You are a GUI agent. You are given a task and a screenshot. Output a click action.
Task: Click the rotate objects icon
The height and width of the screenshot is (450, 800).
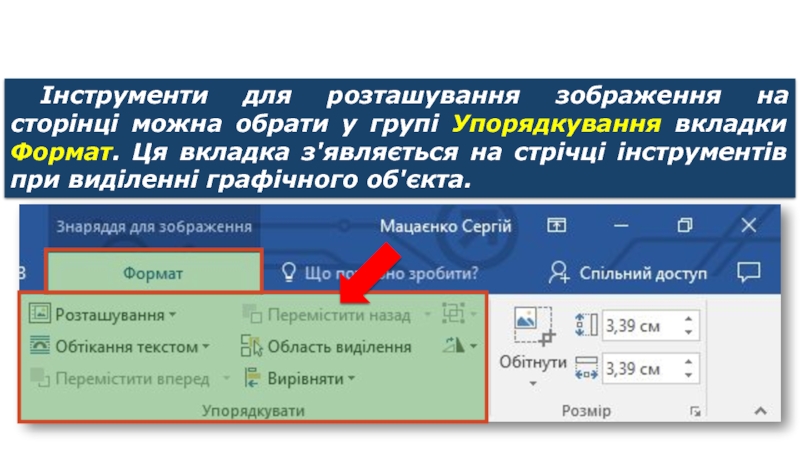(454, 345)
